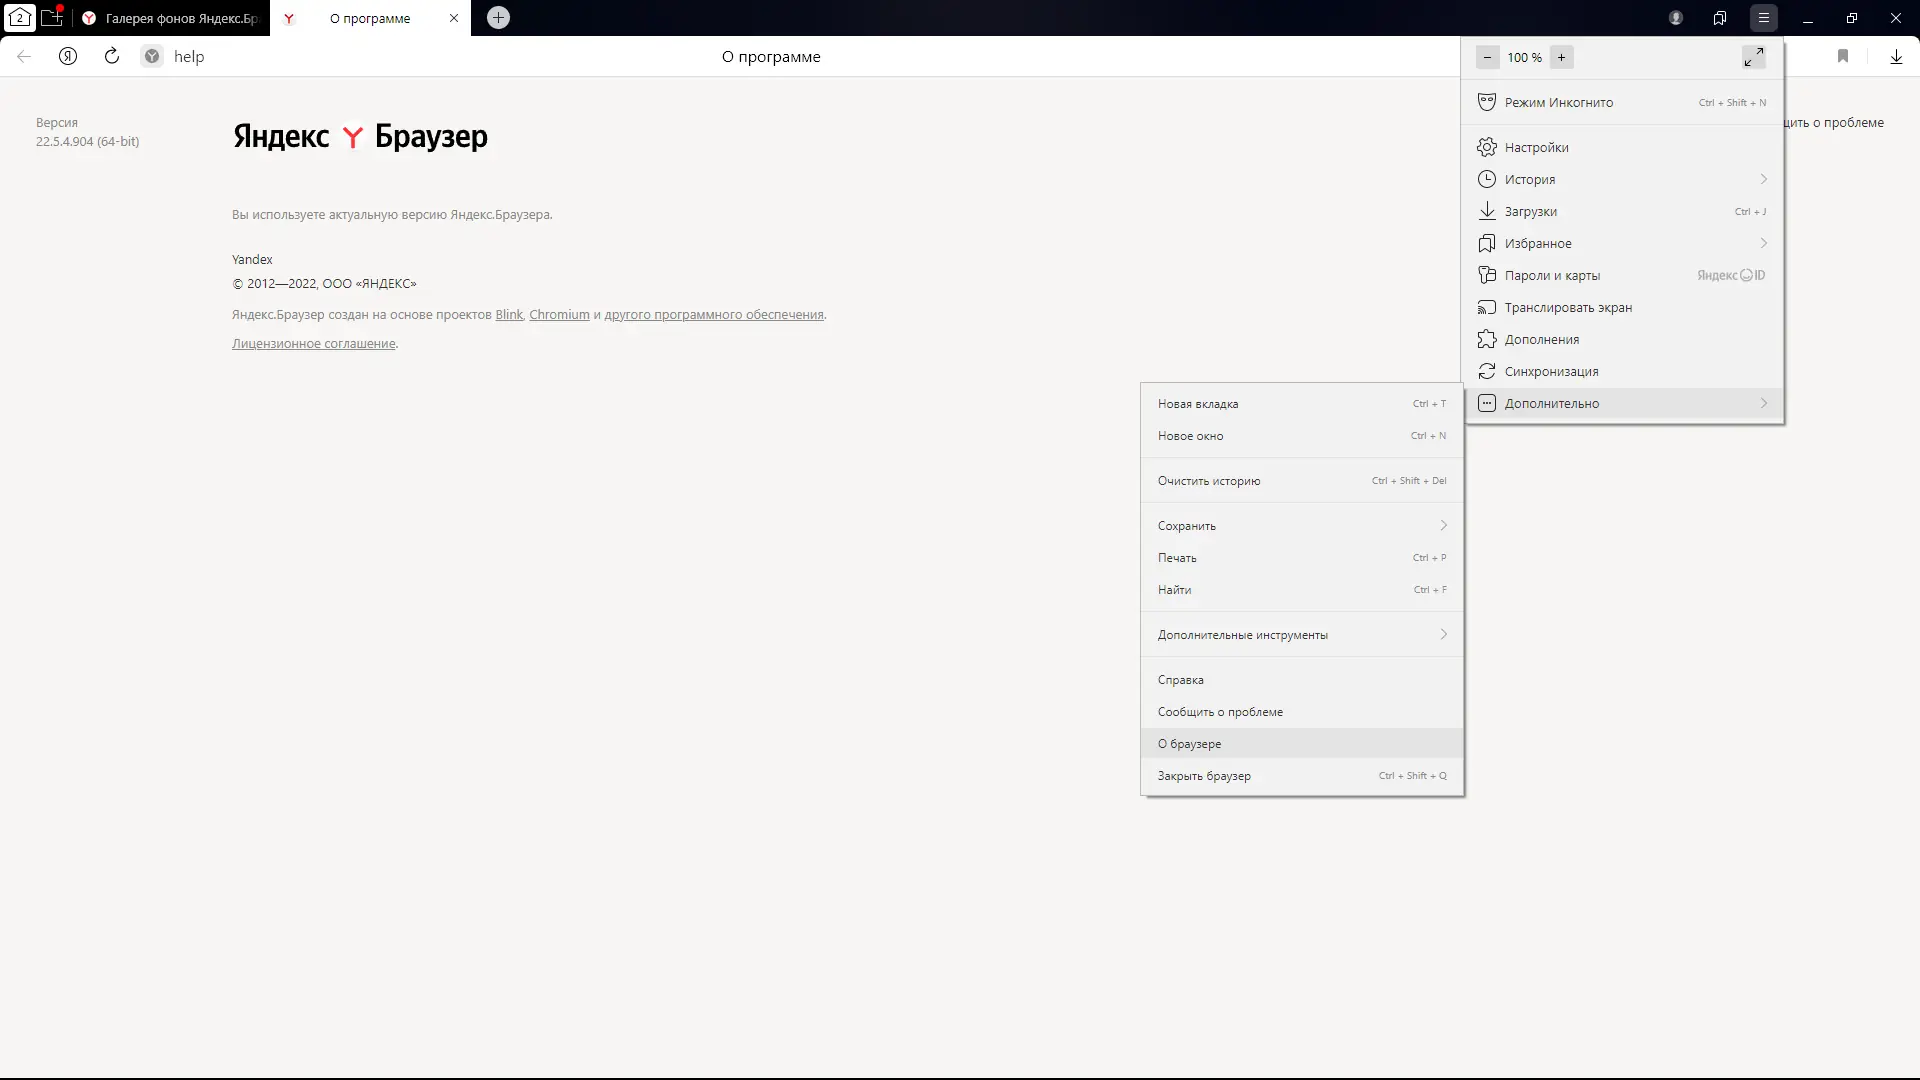Click the fullscreen expand icon in menu
This screenshot has width=1920, height=1080.
point(1753,57)
